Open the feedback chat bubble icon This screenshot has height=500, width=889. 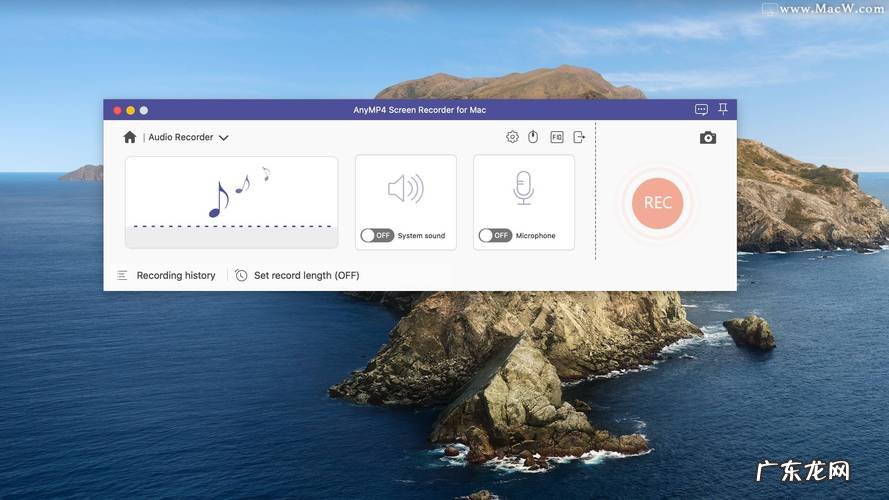point(701,109)
